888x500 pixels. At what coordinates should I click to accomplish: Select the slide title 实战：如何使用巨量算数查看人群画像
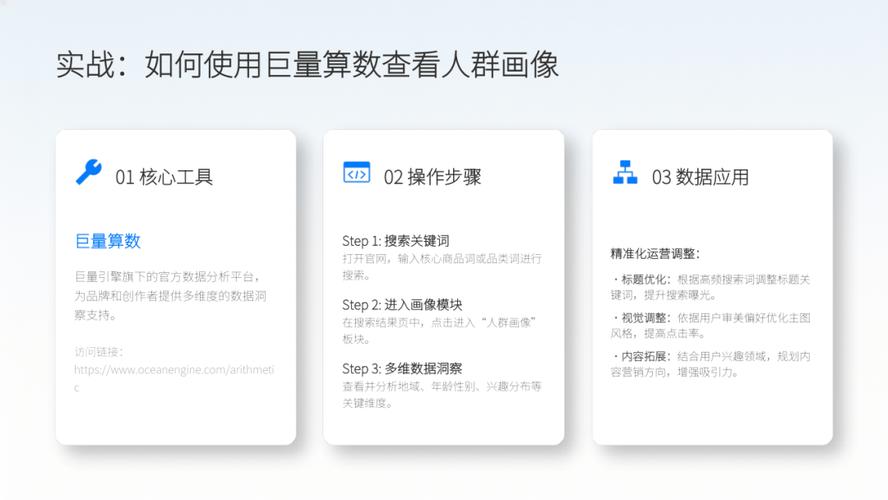click(x=308, y=64)
